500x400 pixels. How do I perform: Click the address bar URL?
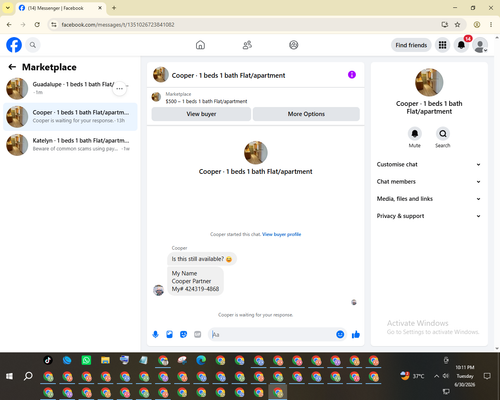118,25
